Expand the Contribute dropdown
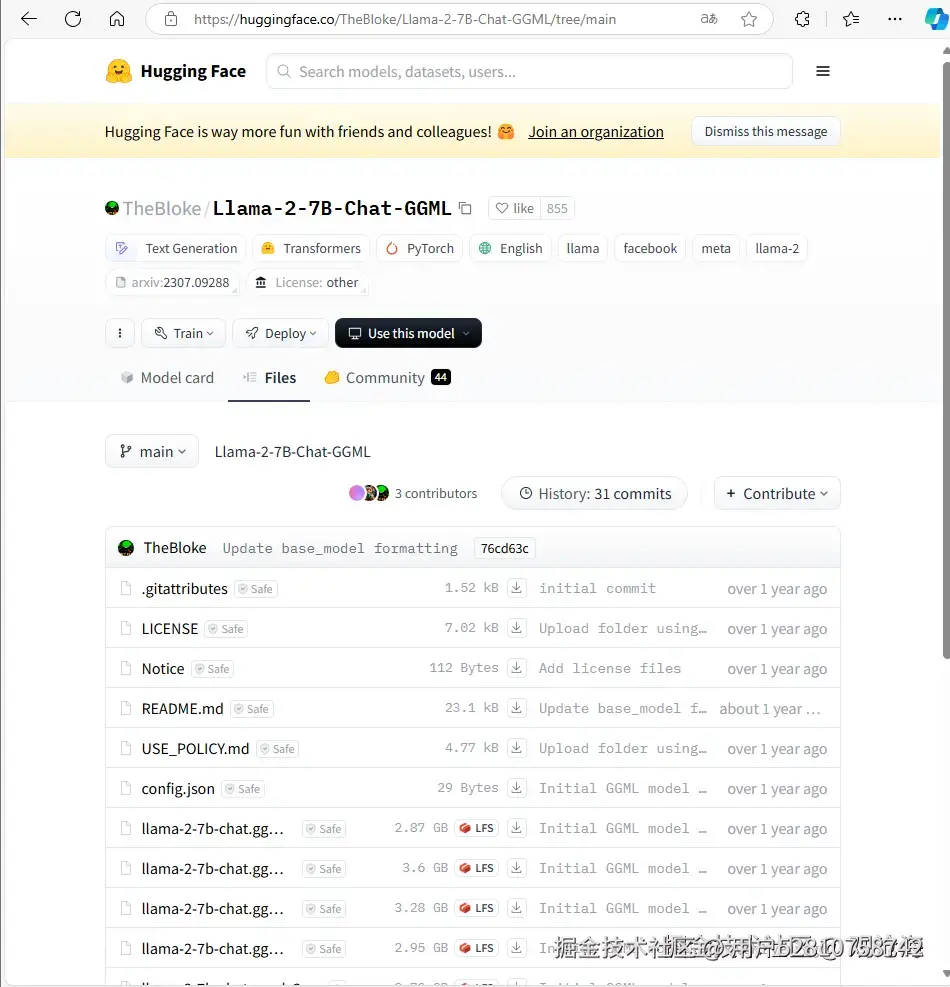Viewport: 950px width, 987px height. 777,494
